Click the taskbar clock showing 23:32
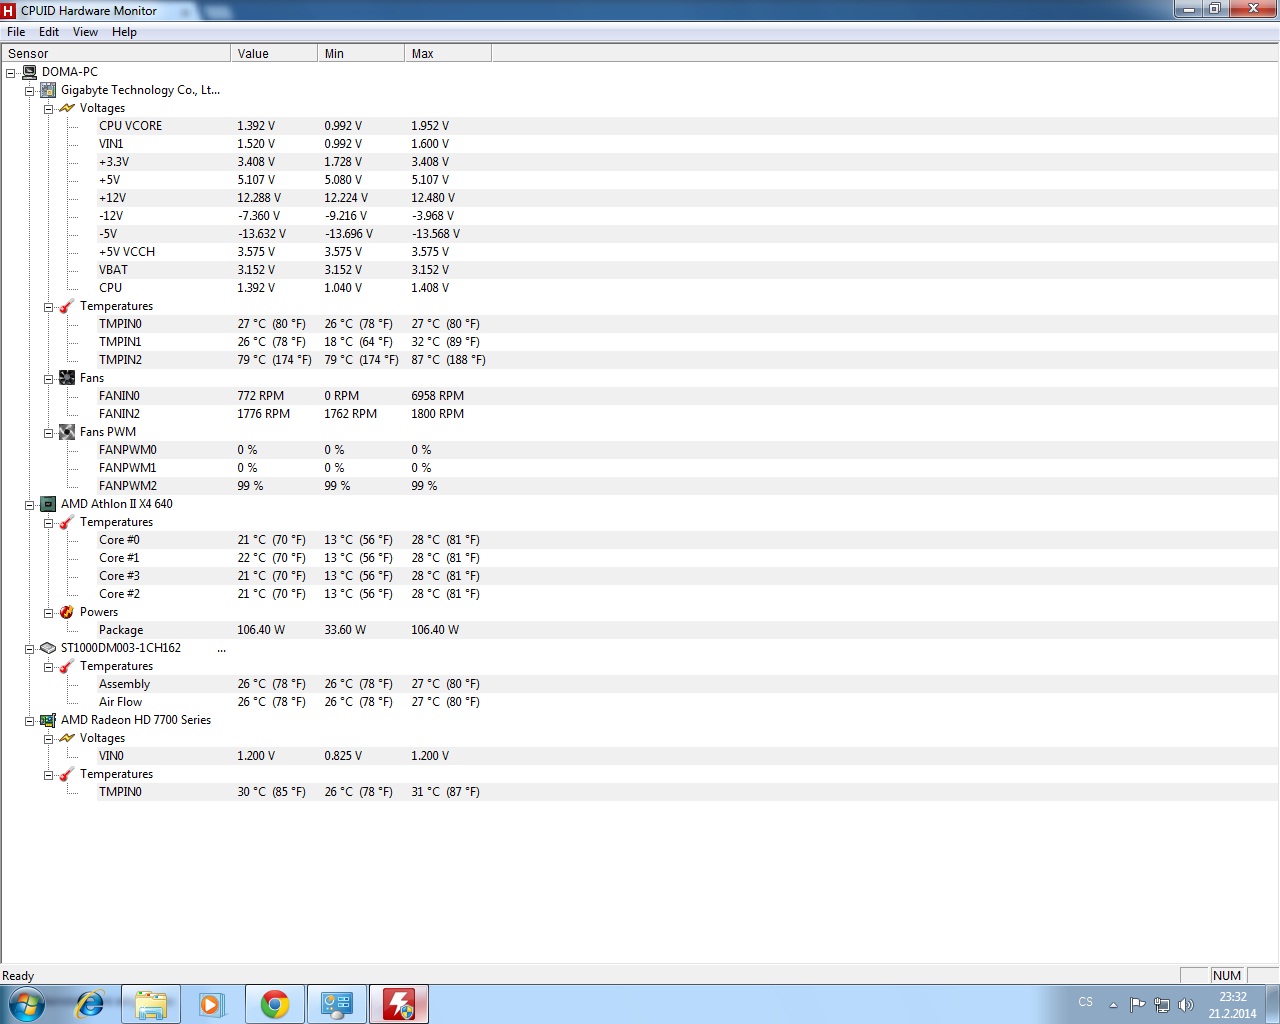Image resolution: width=1280 pixels, height=1024 pixels. 1232,1005
